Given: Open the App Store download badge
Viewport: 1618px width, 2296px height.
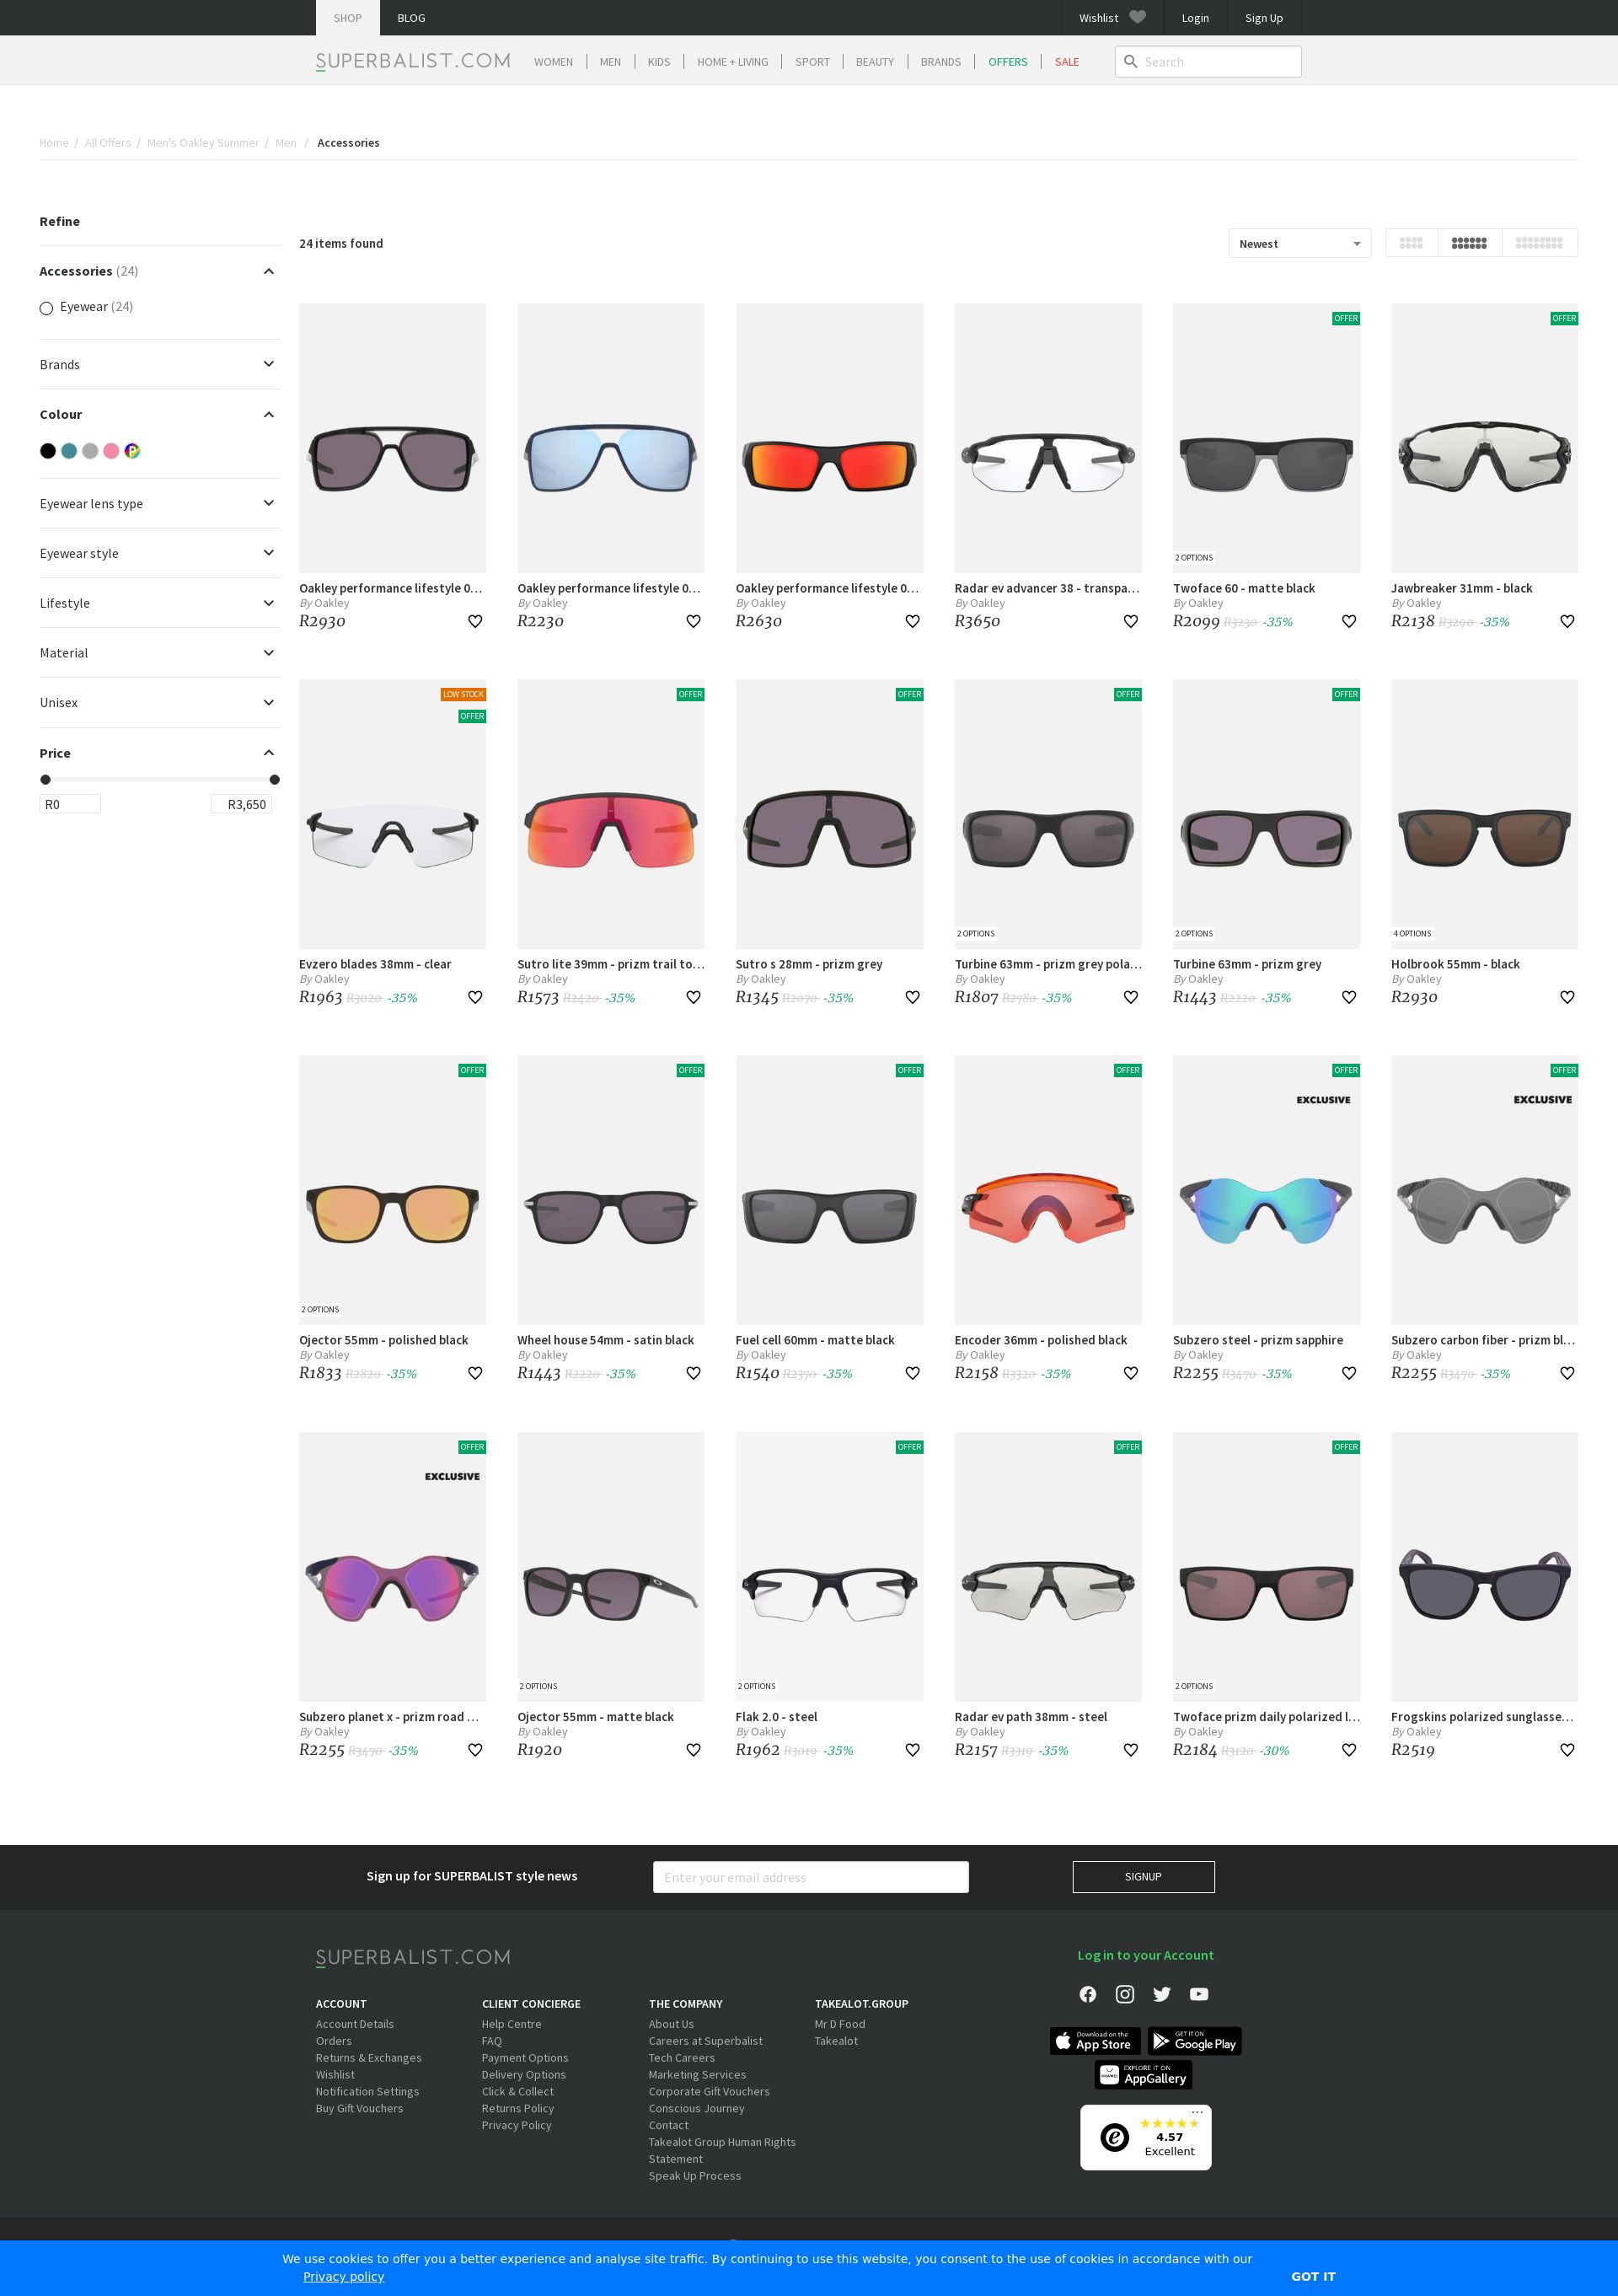Looking at the screenshot, I should [1095, 2041].
